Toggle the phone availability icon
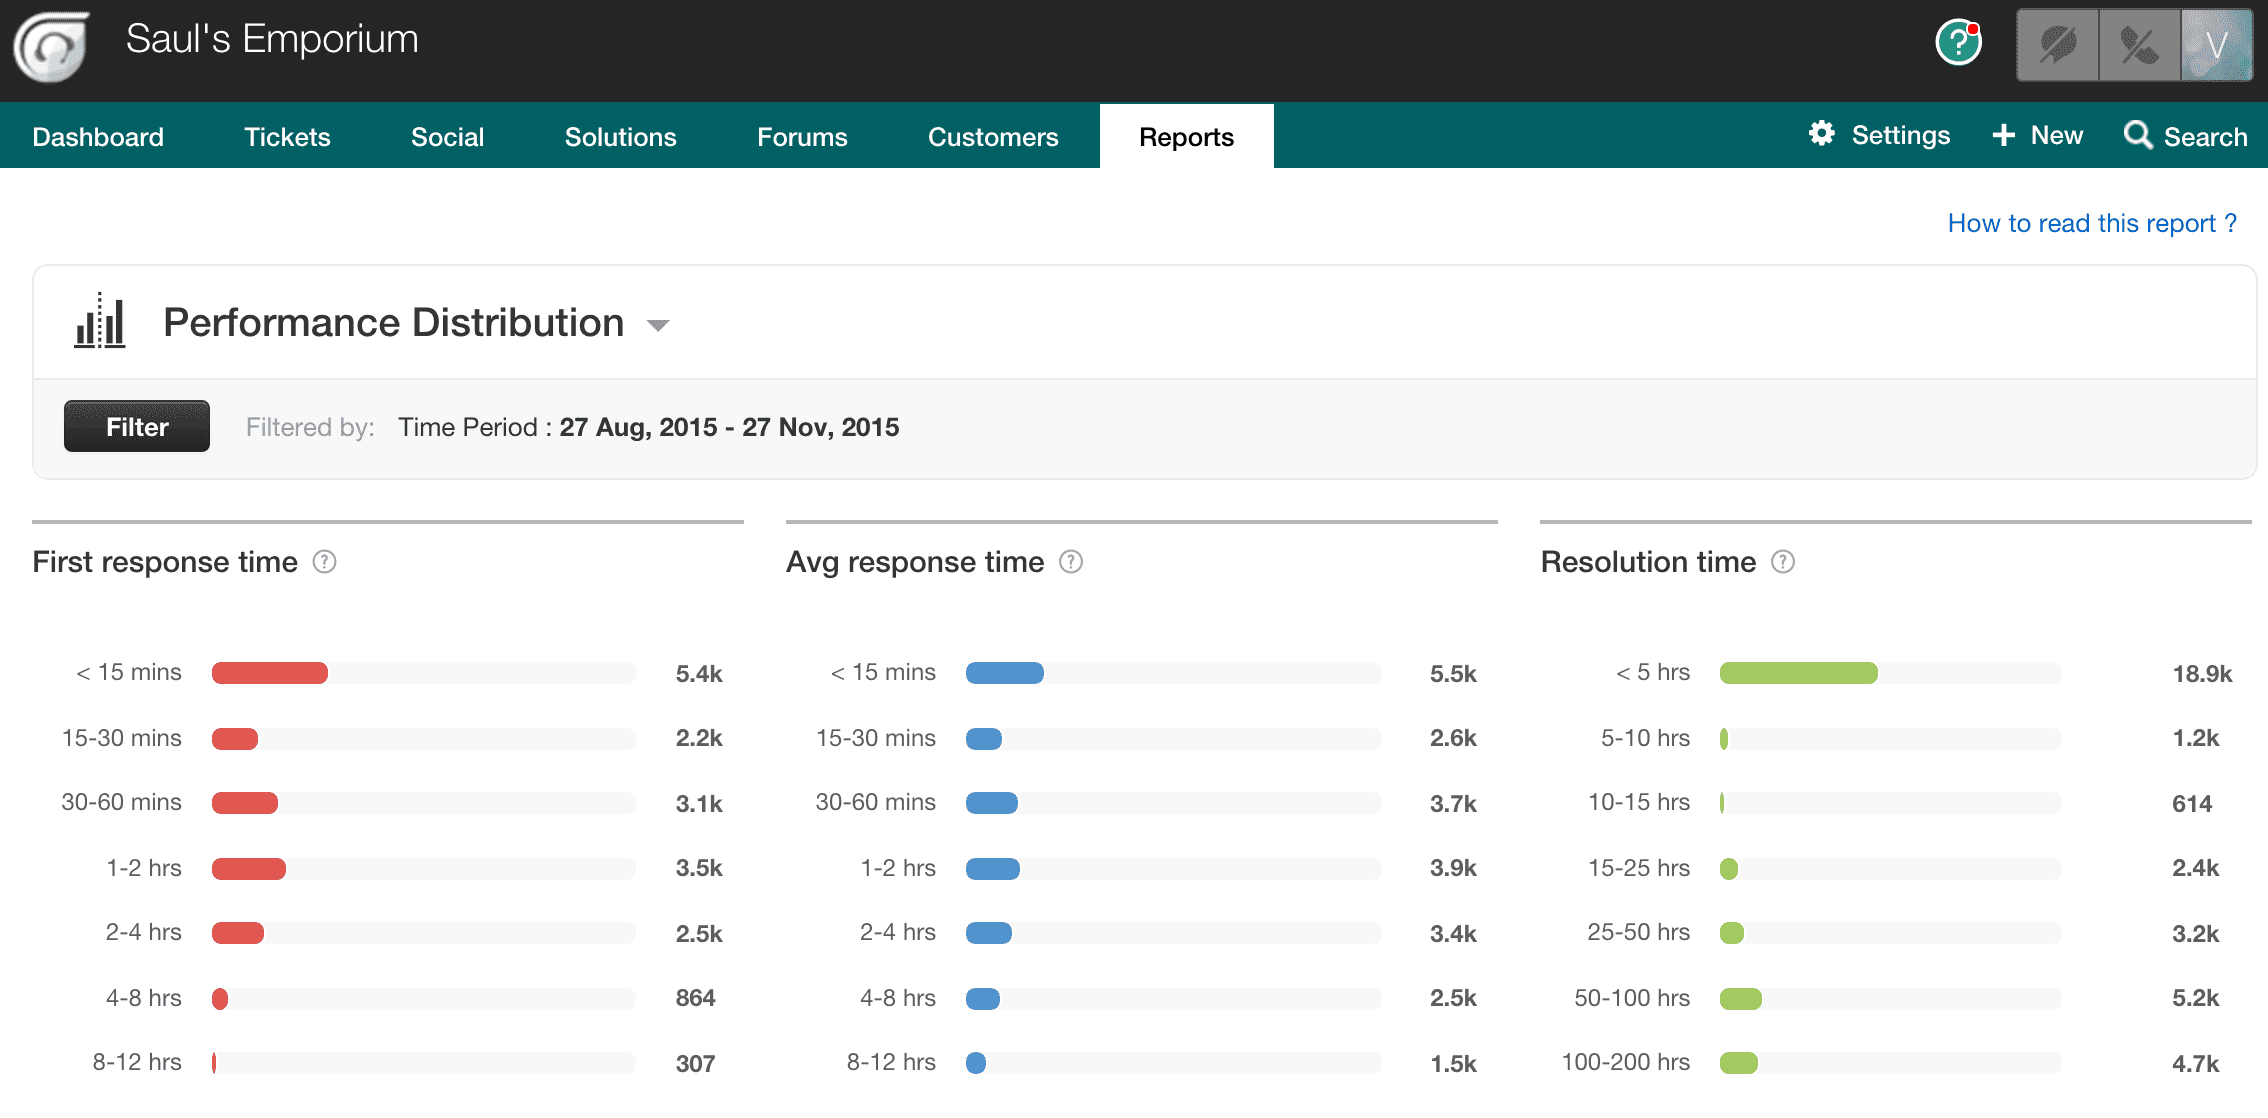2268x1118 pixels. click(2139, 45)
